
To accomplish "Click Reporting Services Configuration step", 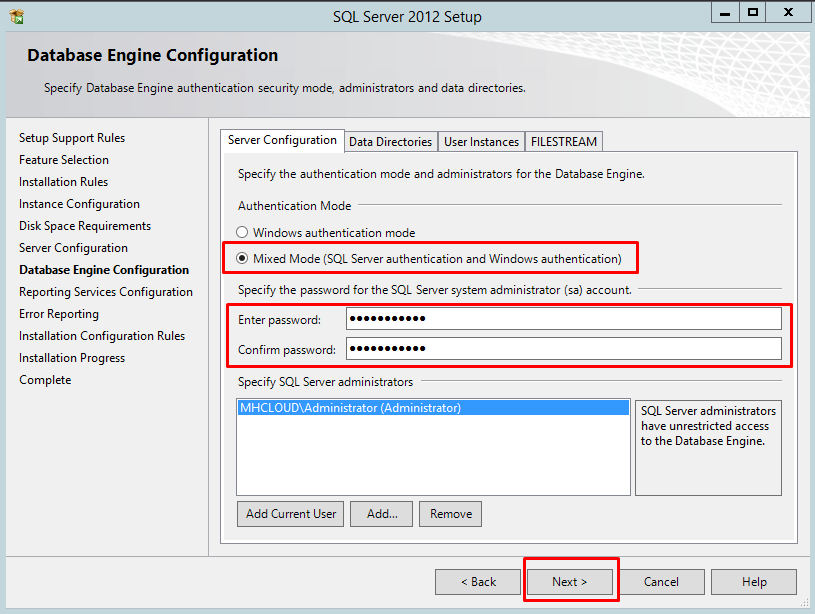I will [x=106, y=292].
